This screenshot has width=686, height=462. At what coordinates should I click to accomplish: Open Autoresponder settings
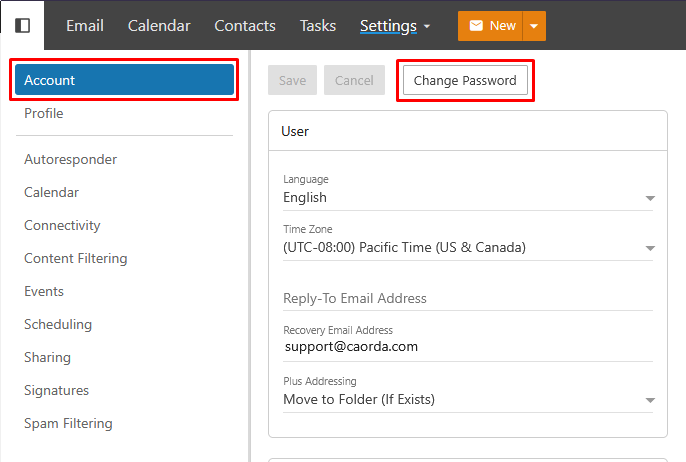[70, 159]
